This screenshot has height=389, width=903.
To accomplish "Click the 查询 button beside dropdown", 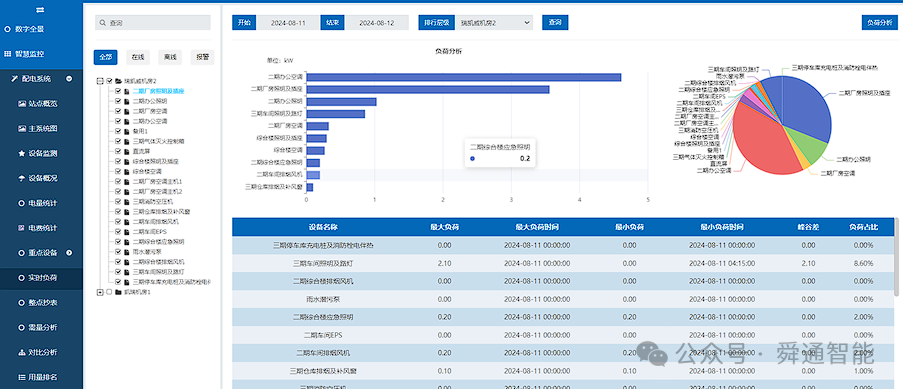I will click(555, 22).
